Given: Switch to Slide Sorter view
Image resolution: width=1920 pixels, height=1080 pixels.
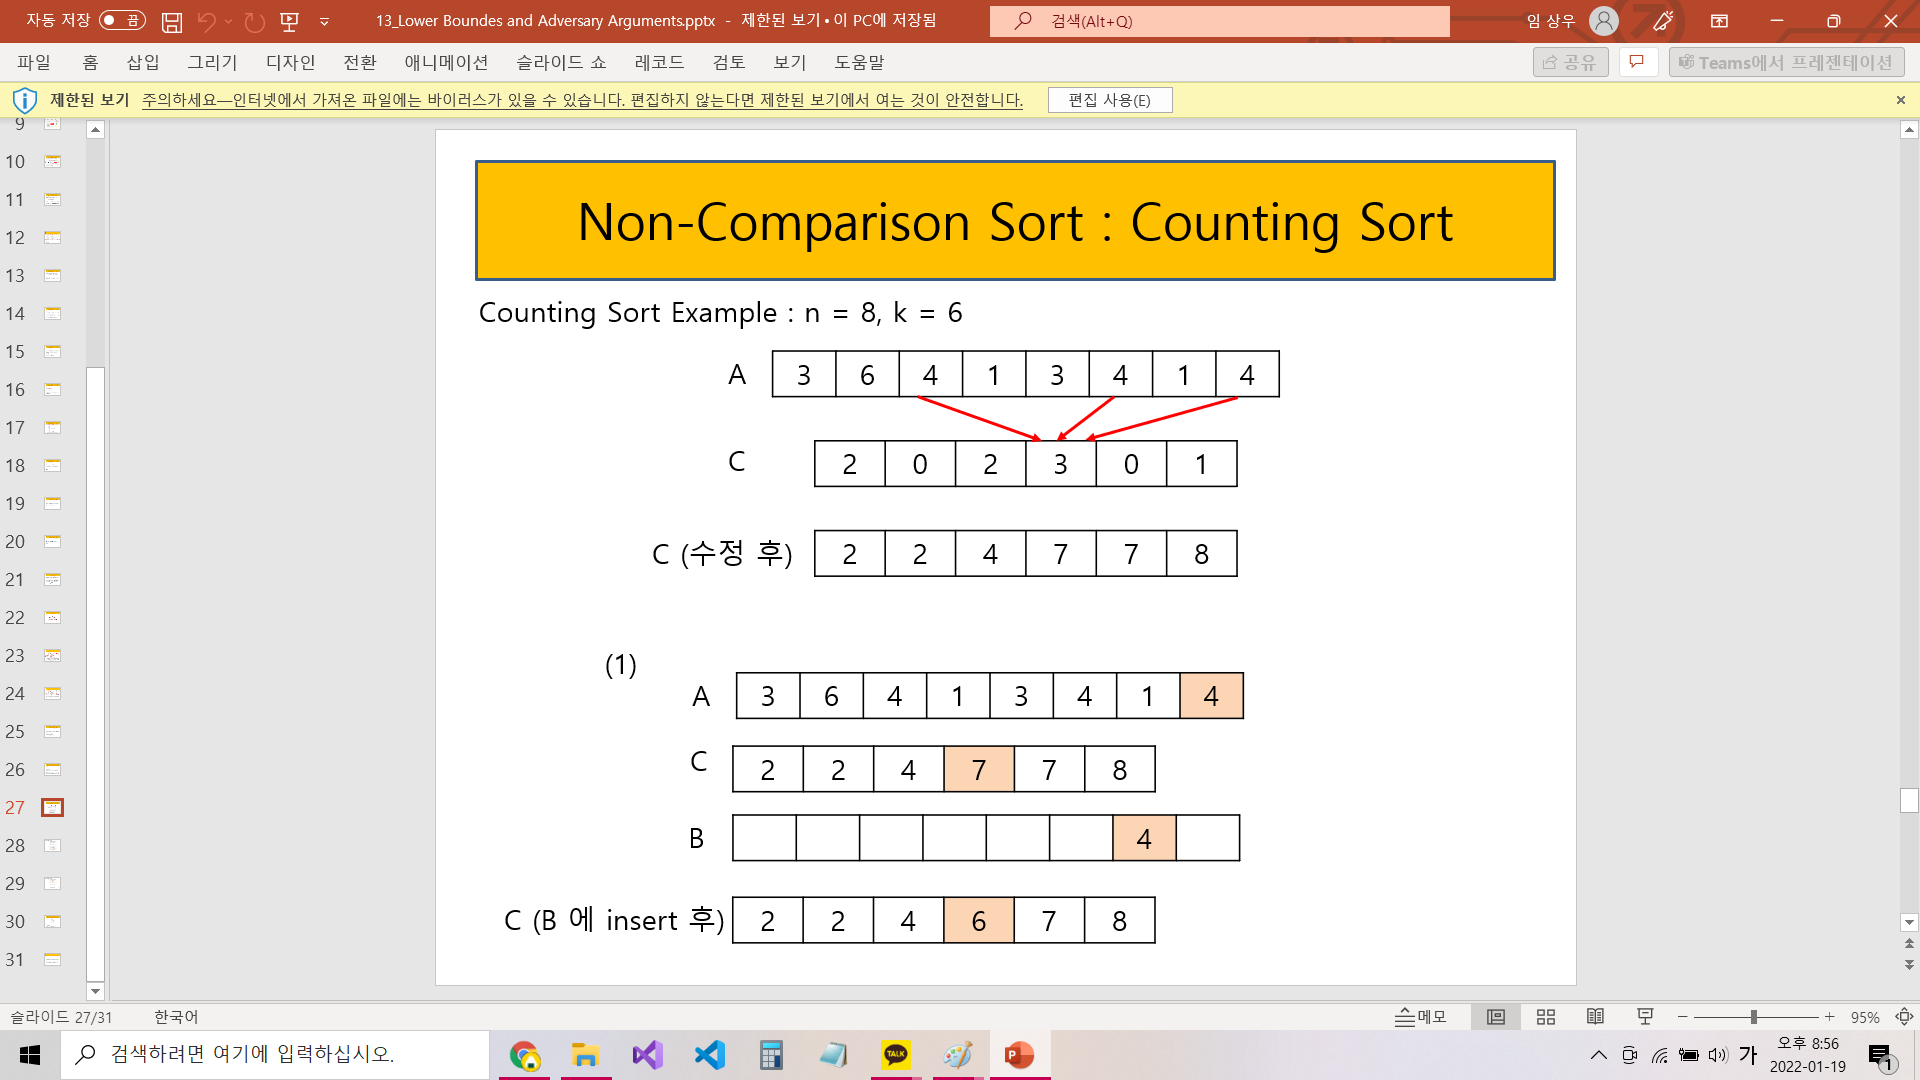Looking at the screenshot, I should [x=1546, y=1017].
